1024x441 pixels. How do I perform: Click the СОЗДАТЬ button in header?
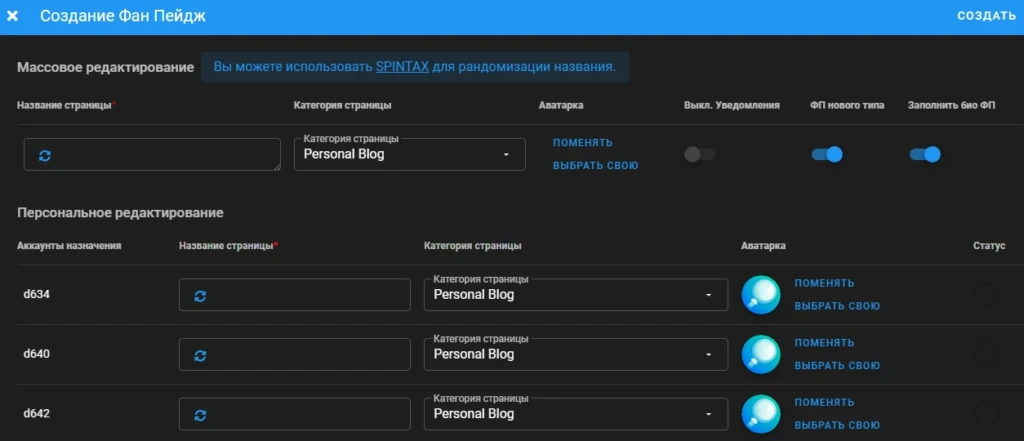coord(986,16)
